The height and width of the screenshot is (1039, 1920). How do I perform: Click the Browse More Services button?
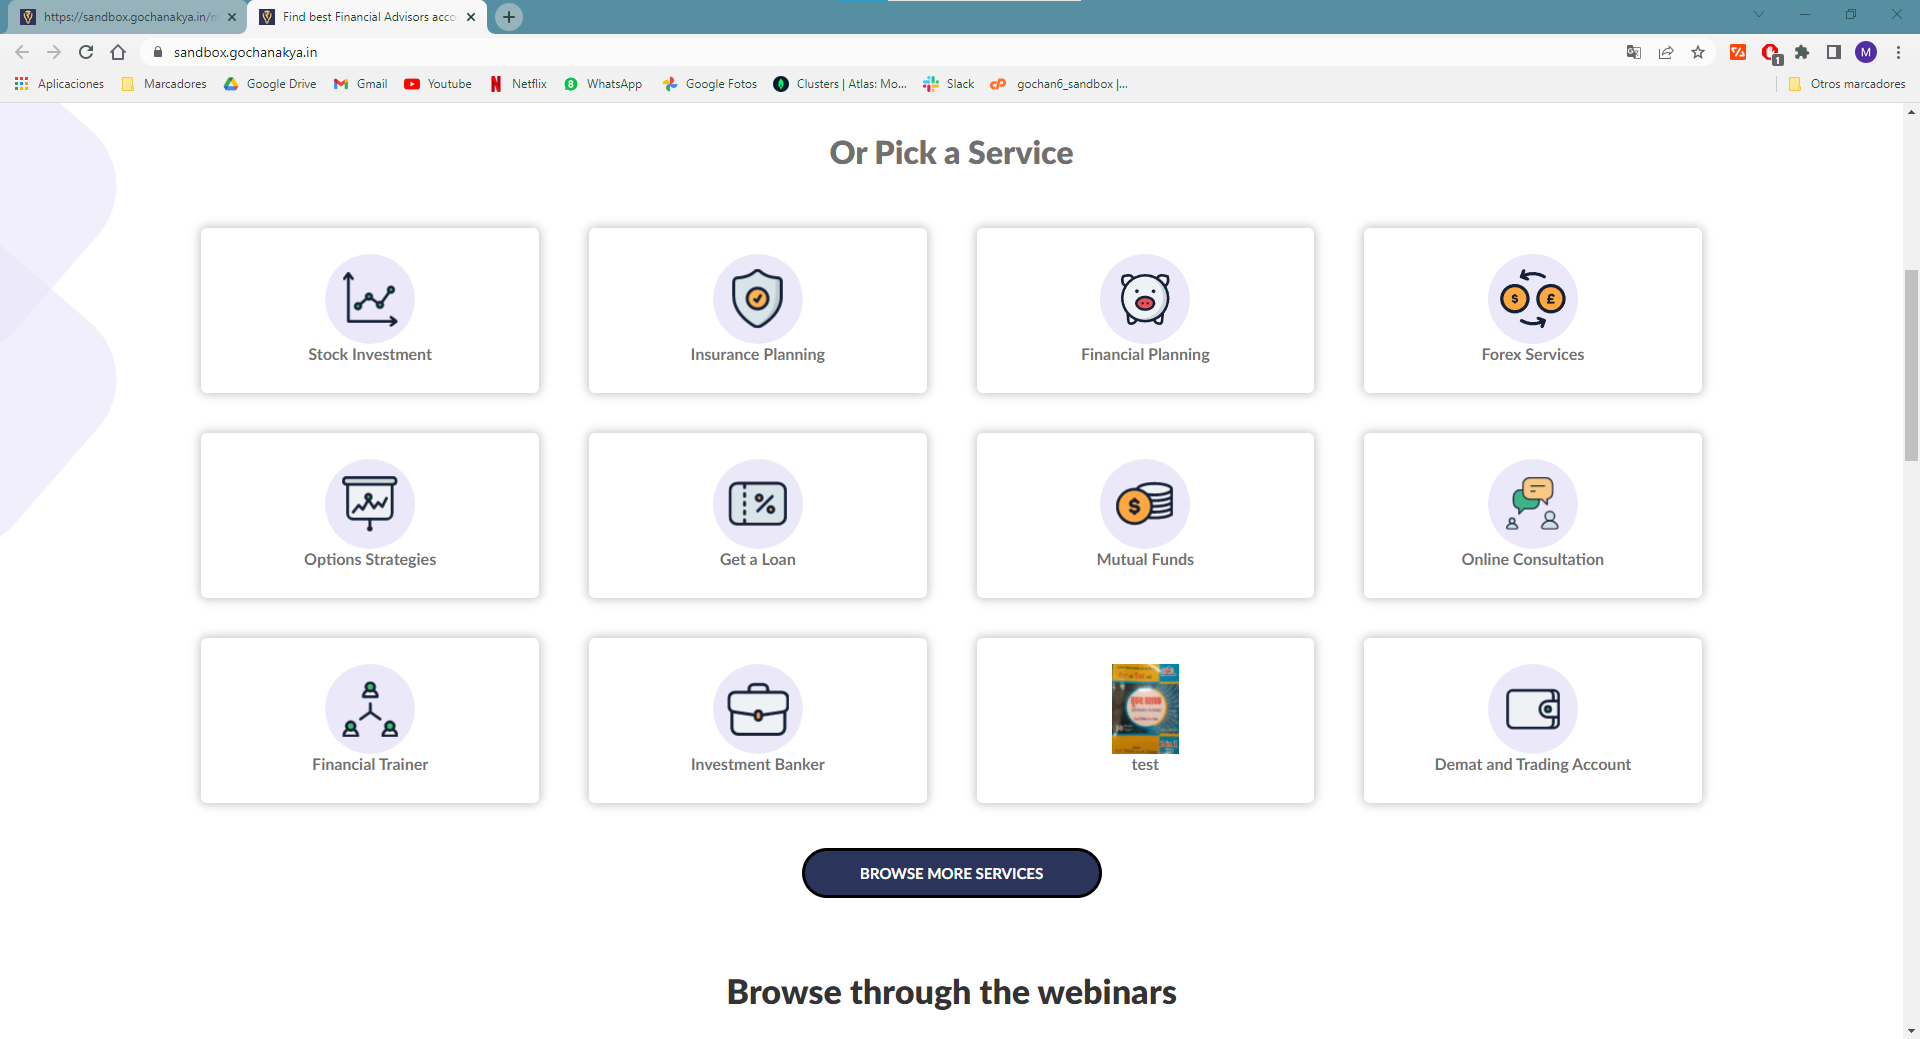coord(952,873)
